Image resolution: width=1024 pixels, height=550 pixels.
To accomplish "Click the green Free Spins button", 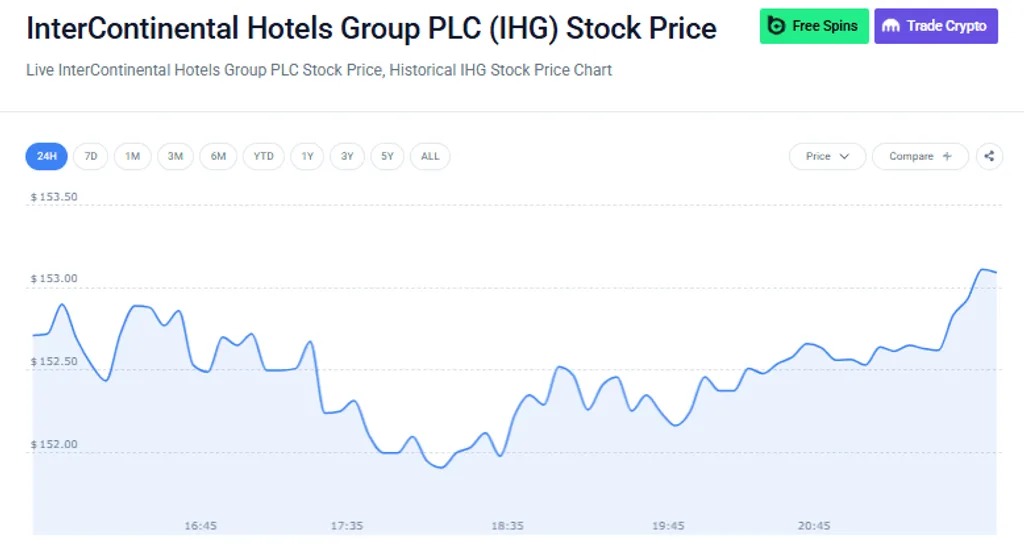I will coord(814,26).
